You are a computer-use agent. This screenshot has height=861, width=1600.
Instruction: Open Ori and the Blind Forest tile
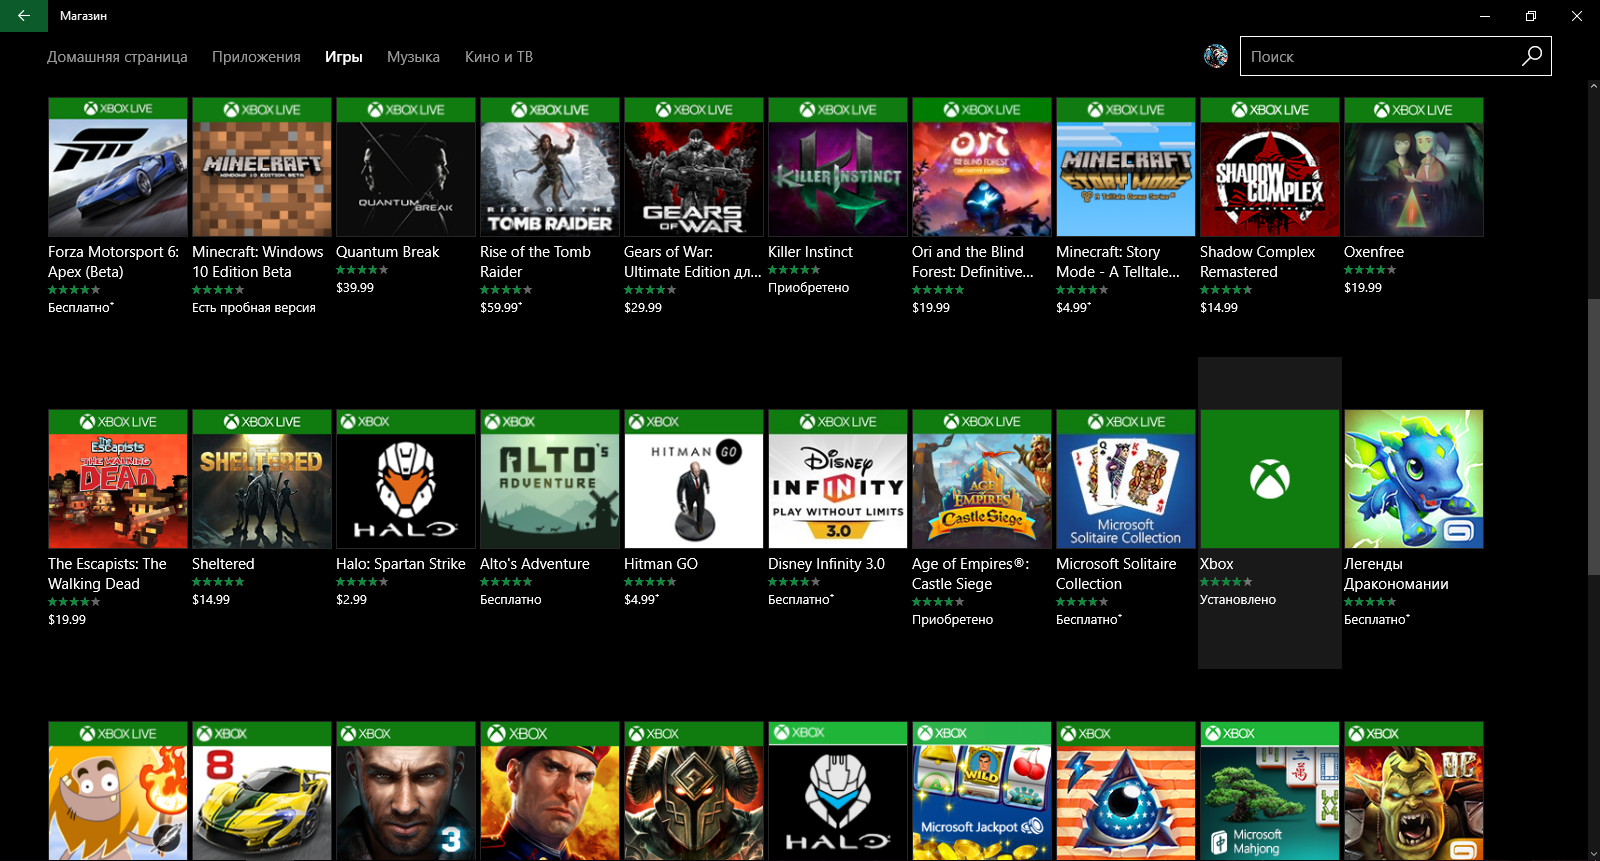(982, 167)
